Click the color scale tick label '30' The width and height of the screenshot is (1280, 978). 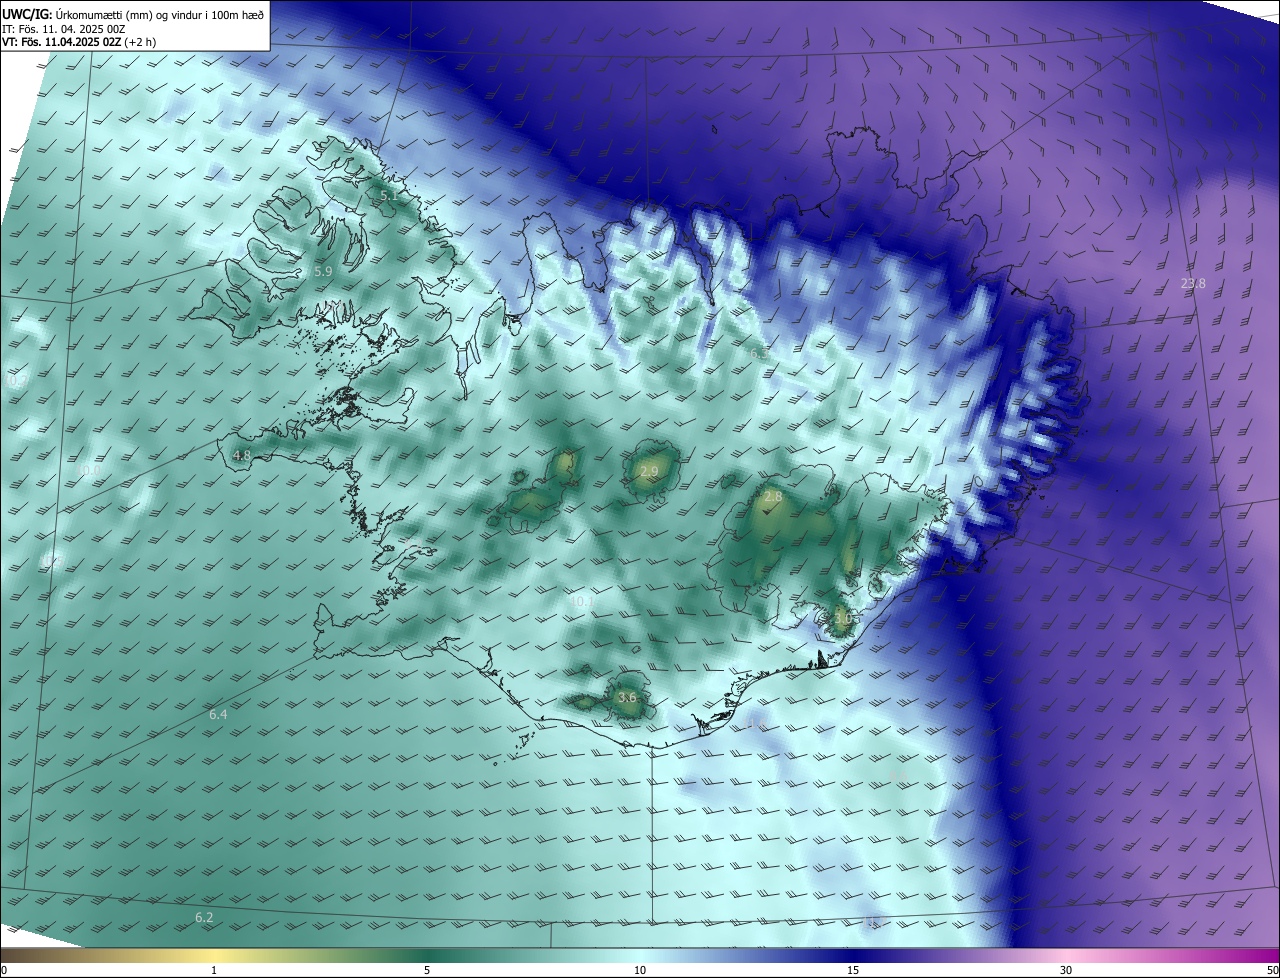click(1066, 970)
